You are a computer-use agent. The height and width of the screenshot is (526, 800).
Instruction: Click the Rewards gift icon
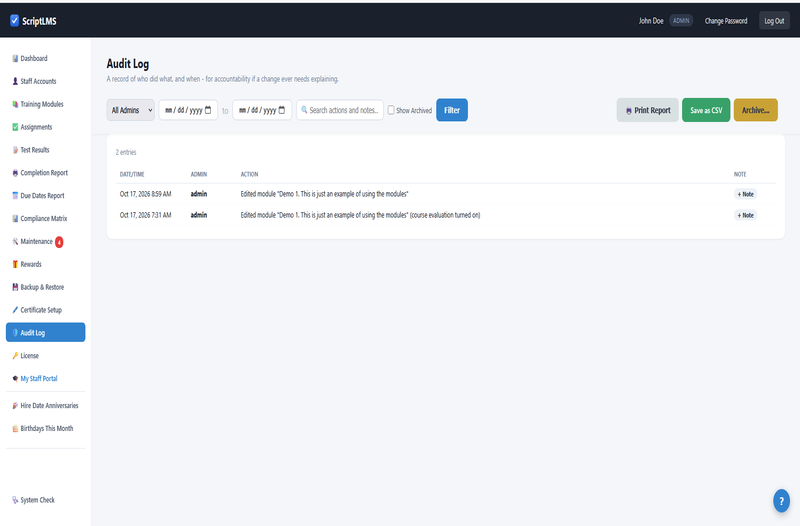tap(15, 264)
